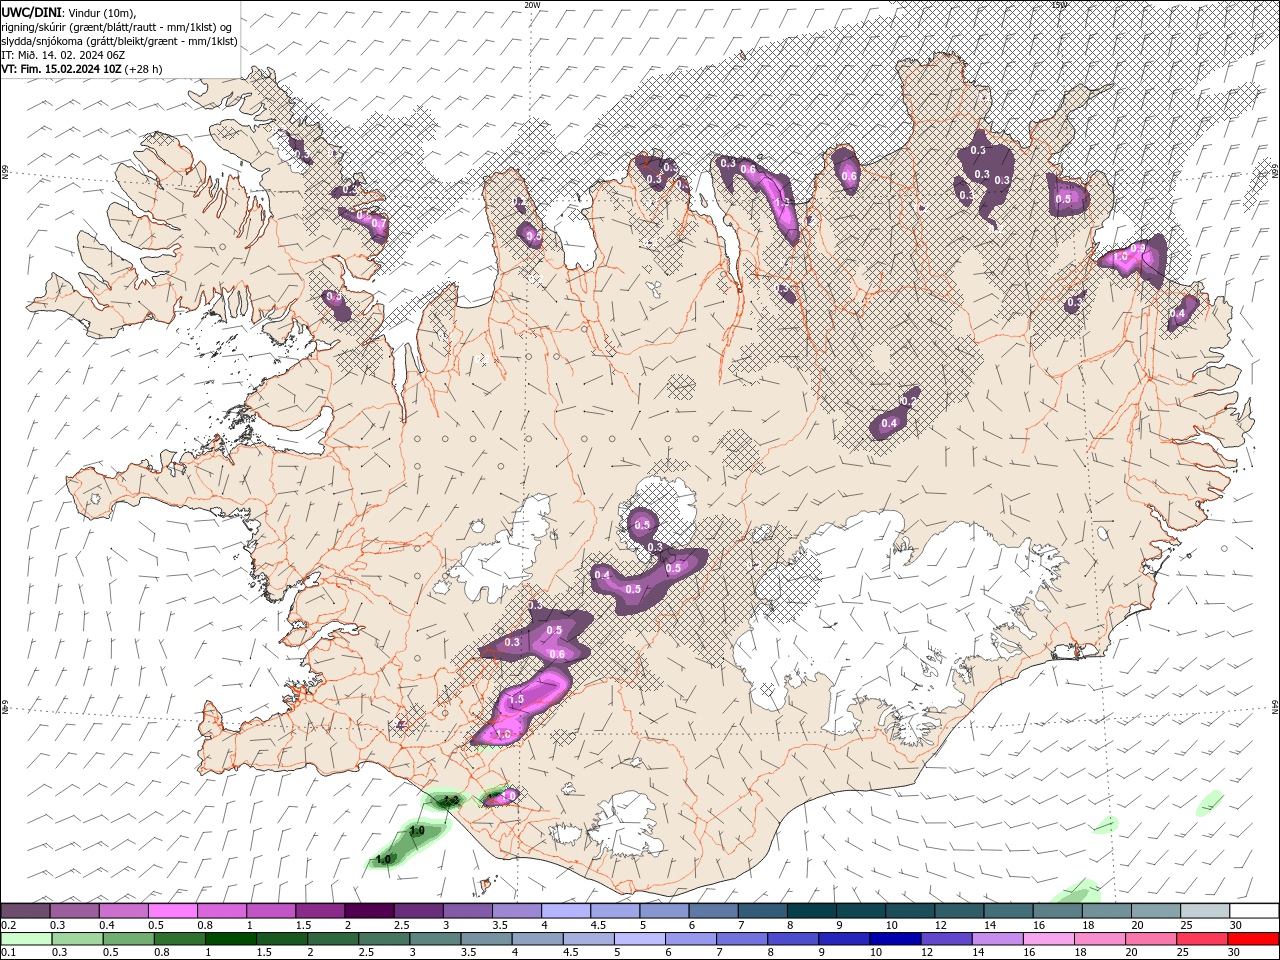Viewport: 1280px width, 960px height.
Task: Click the light pink rain swatch at 16
Action: tap(1047, 939)
